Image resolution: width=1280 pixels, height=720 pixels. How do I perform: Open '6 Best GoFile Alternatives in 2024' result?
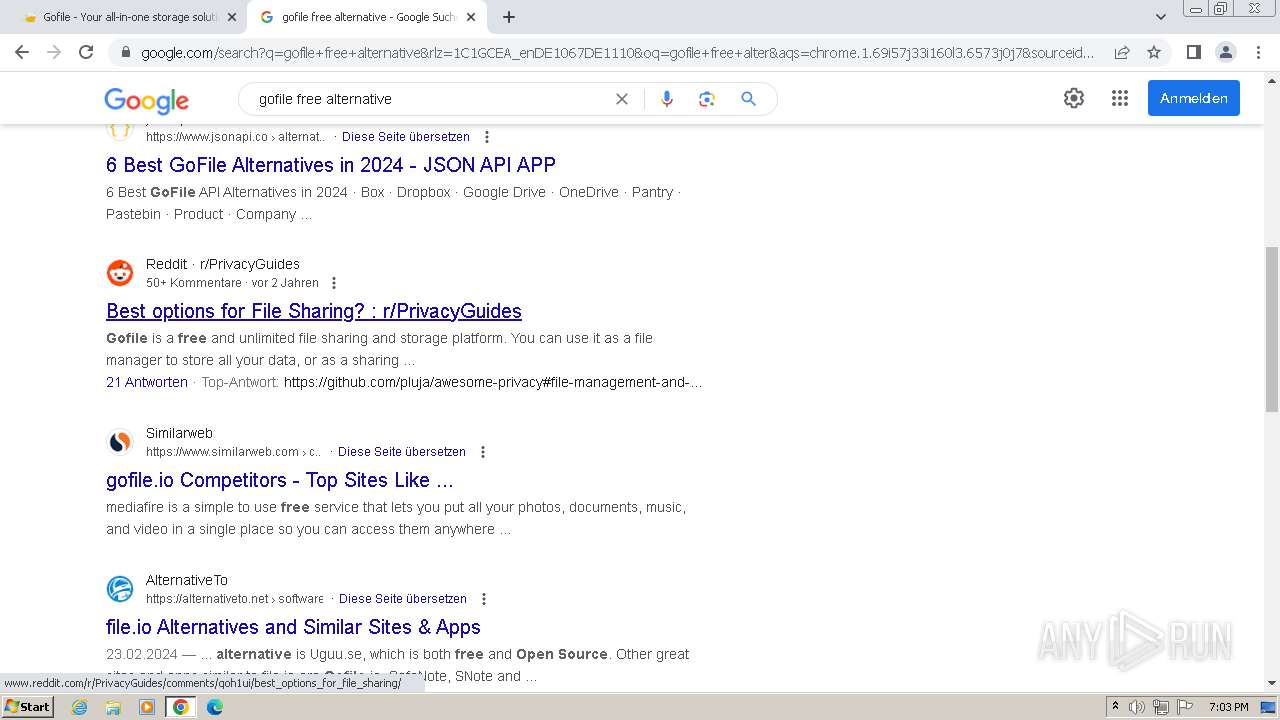pyautogui.click(x=331, y=164)
